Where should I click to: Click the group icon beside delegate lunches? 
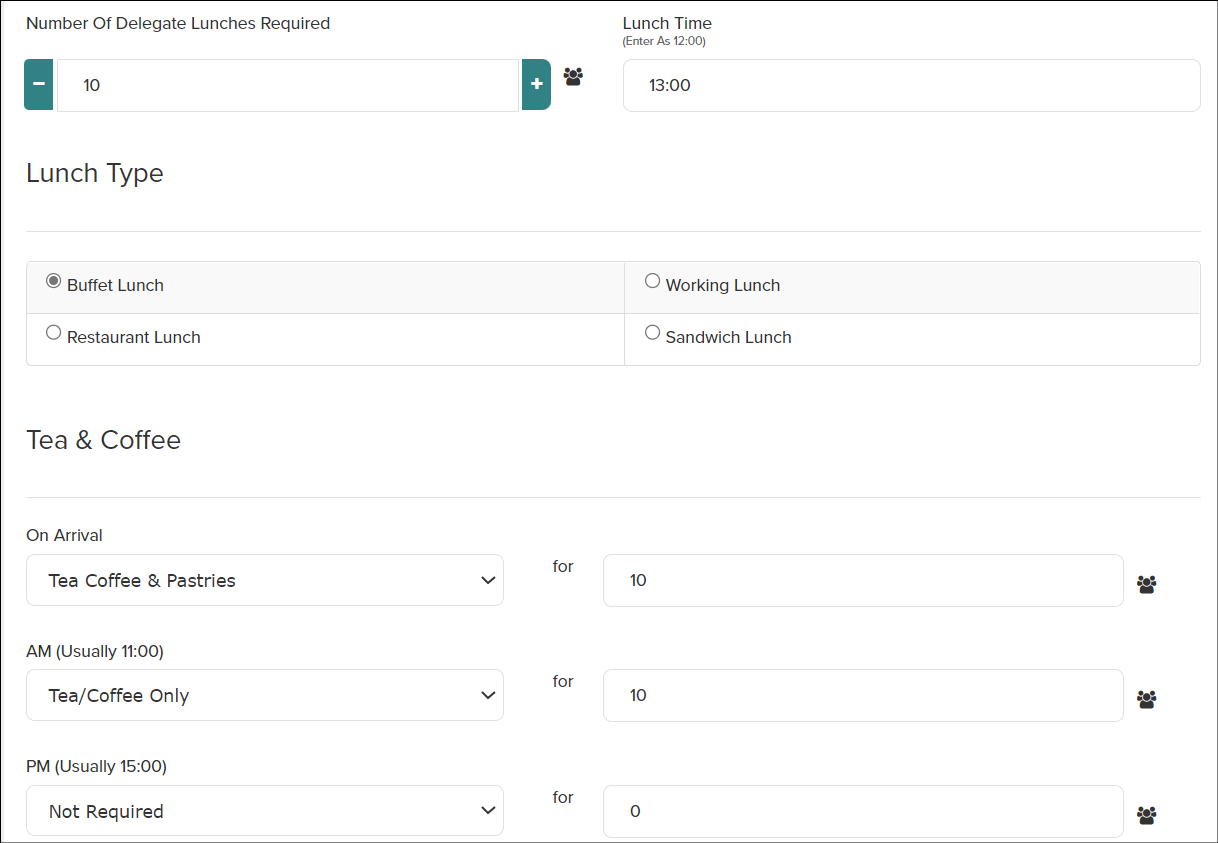573,76
